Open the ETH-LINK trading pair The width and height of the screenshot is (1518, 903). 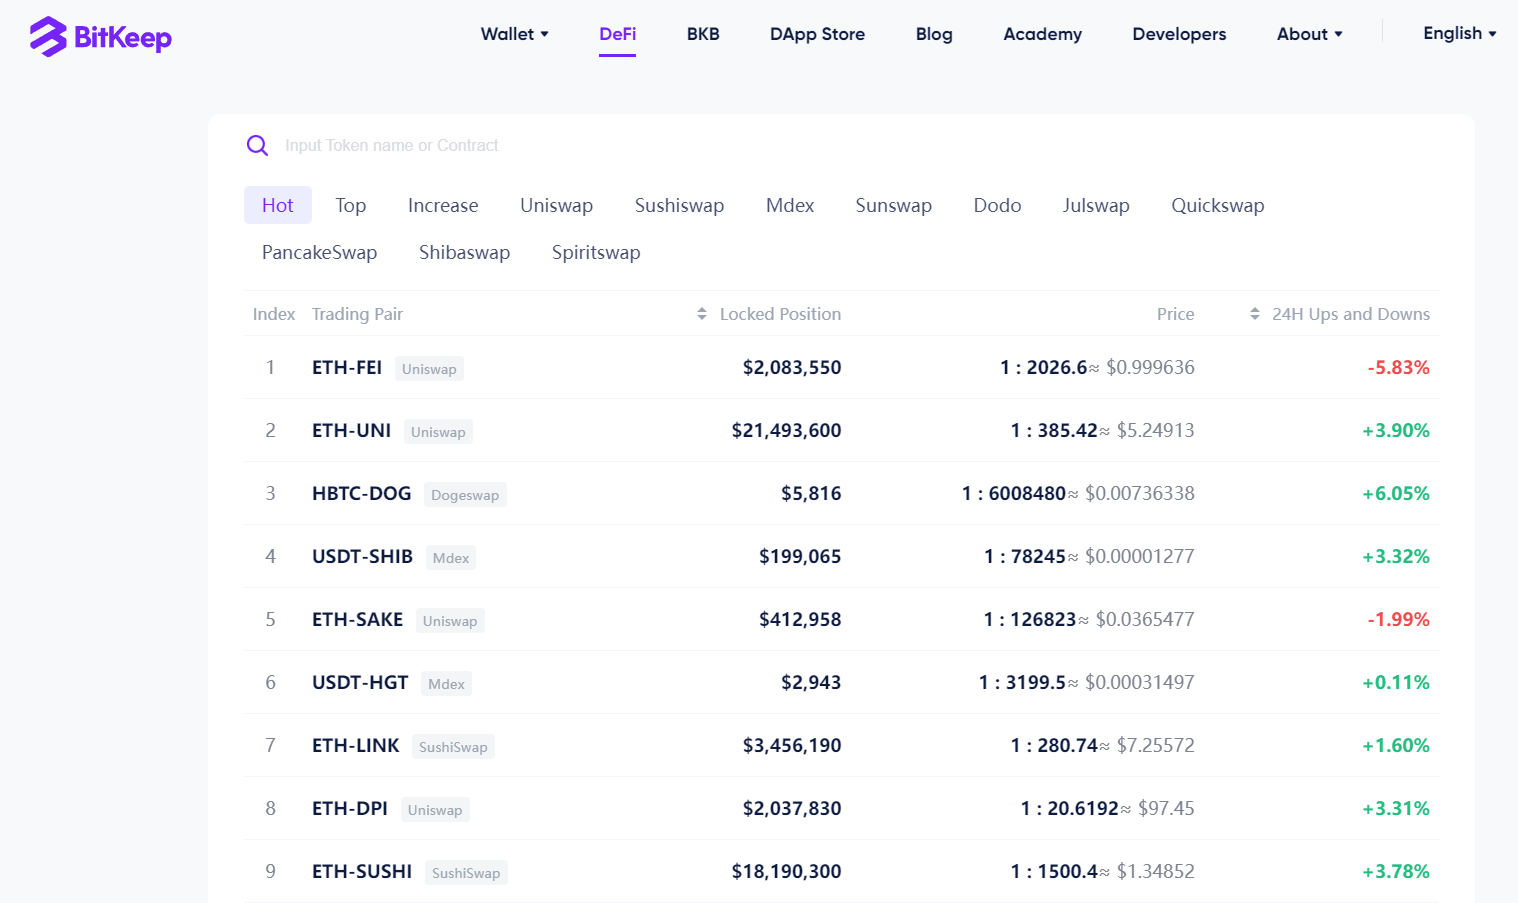(x=355, y=745)
